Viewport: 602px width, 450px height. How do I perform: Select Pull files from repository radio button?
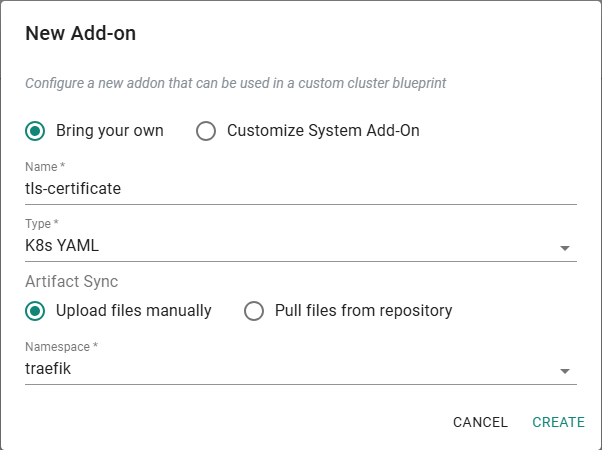tap(254, 311)
